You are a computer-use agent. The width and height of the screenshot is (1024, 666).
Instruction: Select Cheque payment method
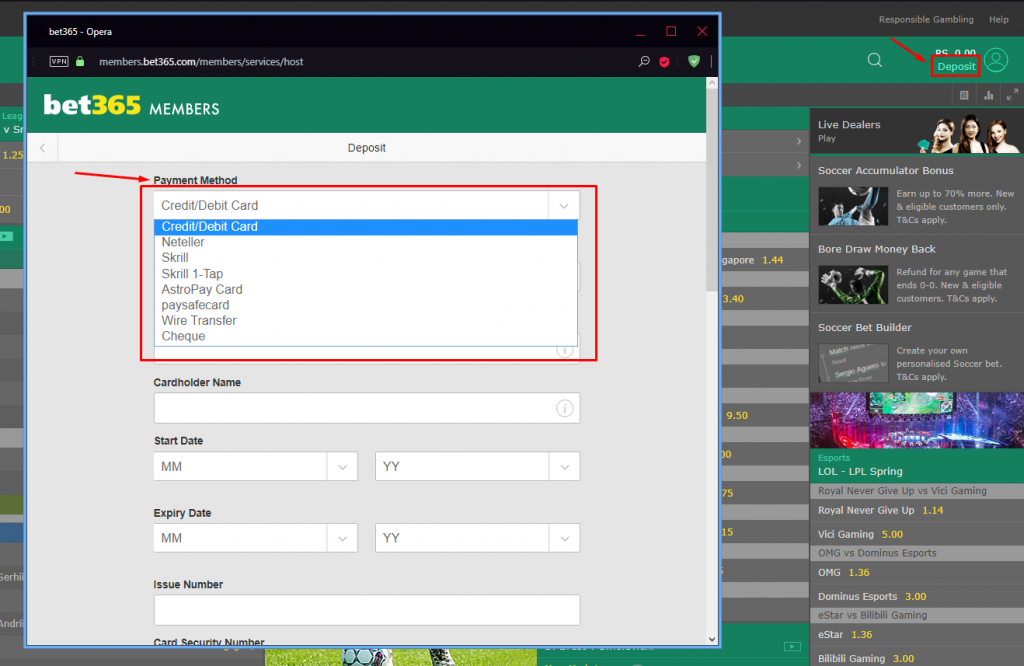pos(366,336)
